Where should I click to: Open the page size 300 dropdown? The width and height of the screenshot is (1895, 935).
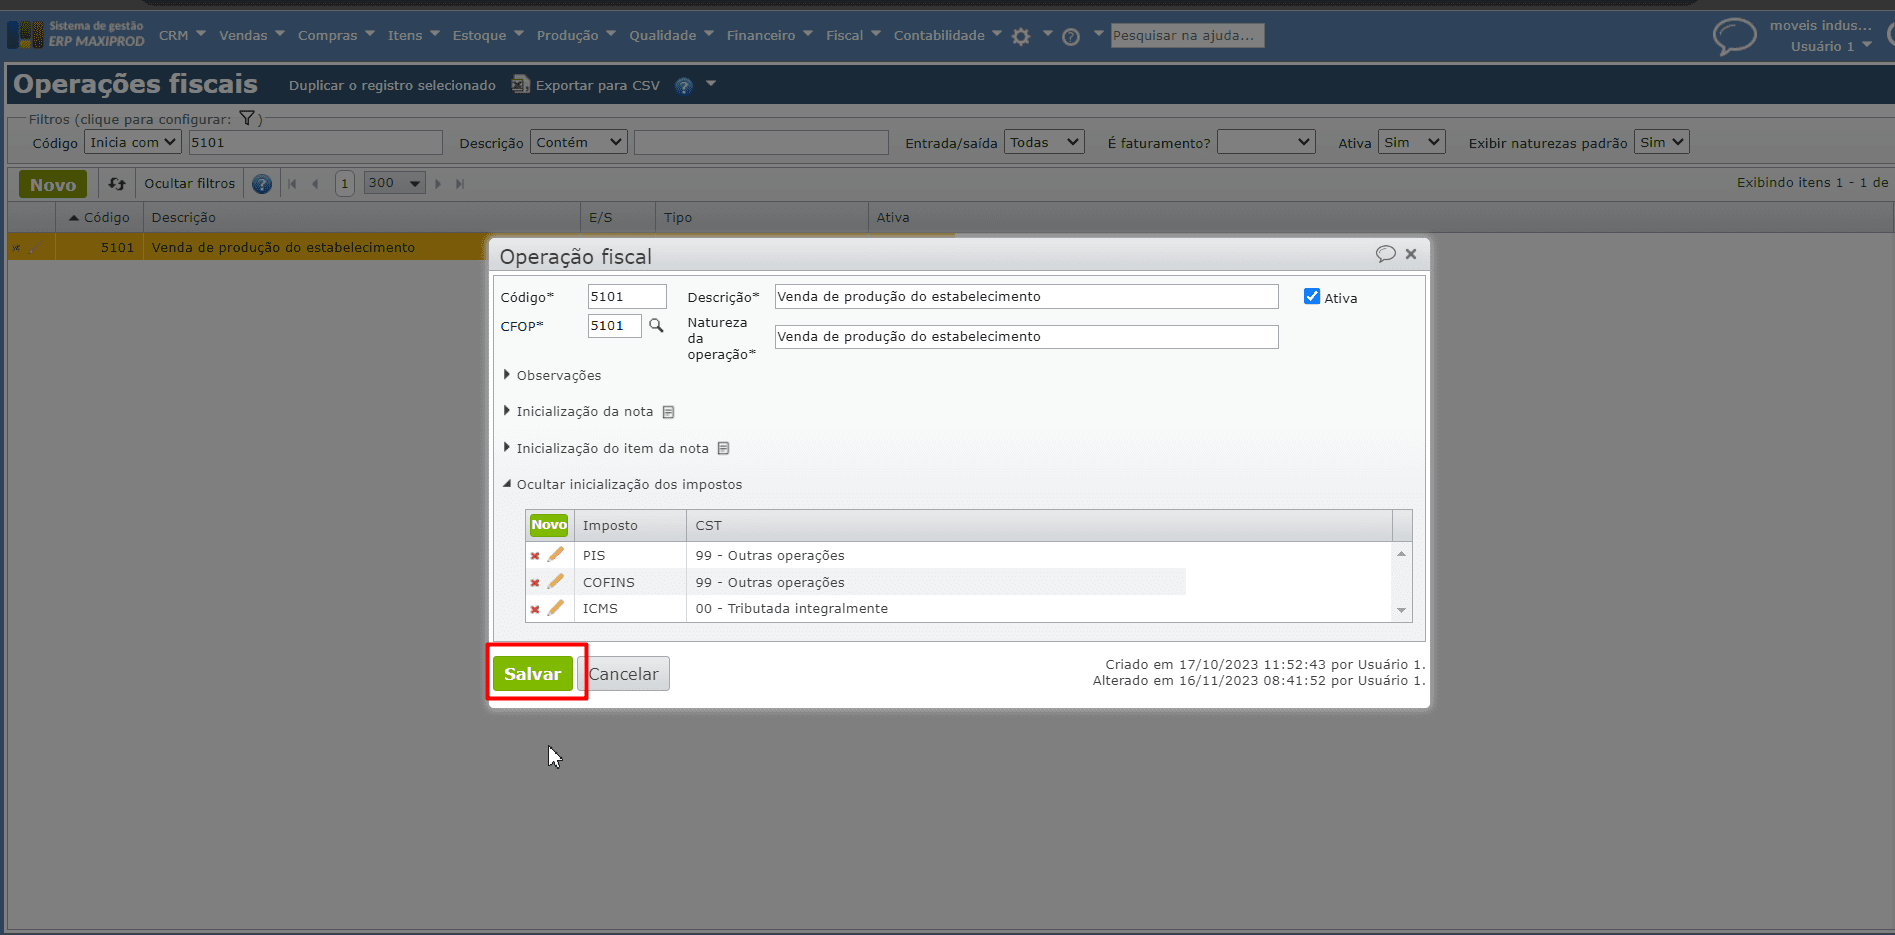pos(395,184)
